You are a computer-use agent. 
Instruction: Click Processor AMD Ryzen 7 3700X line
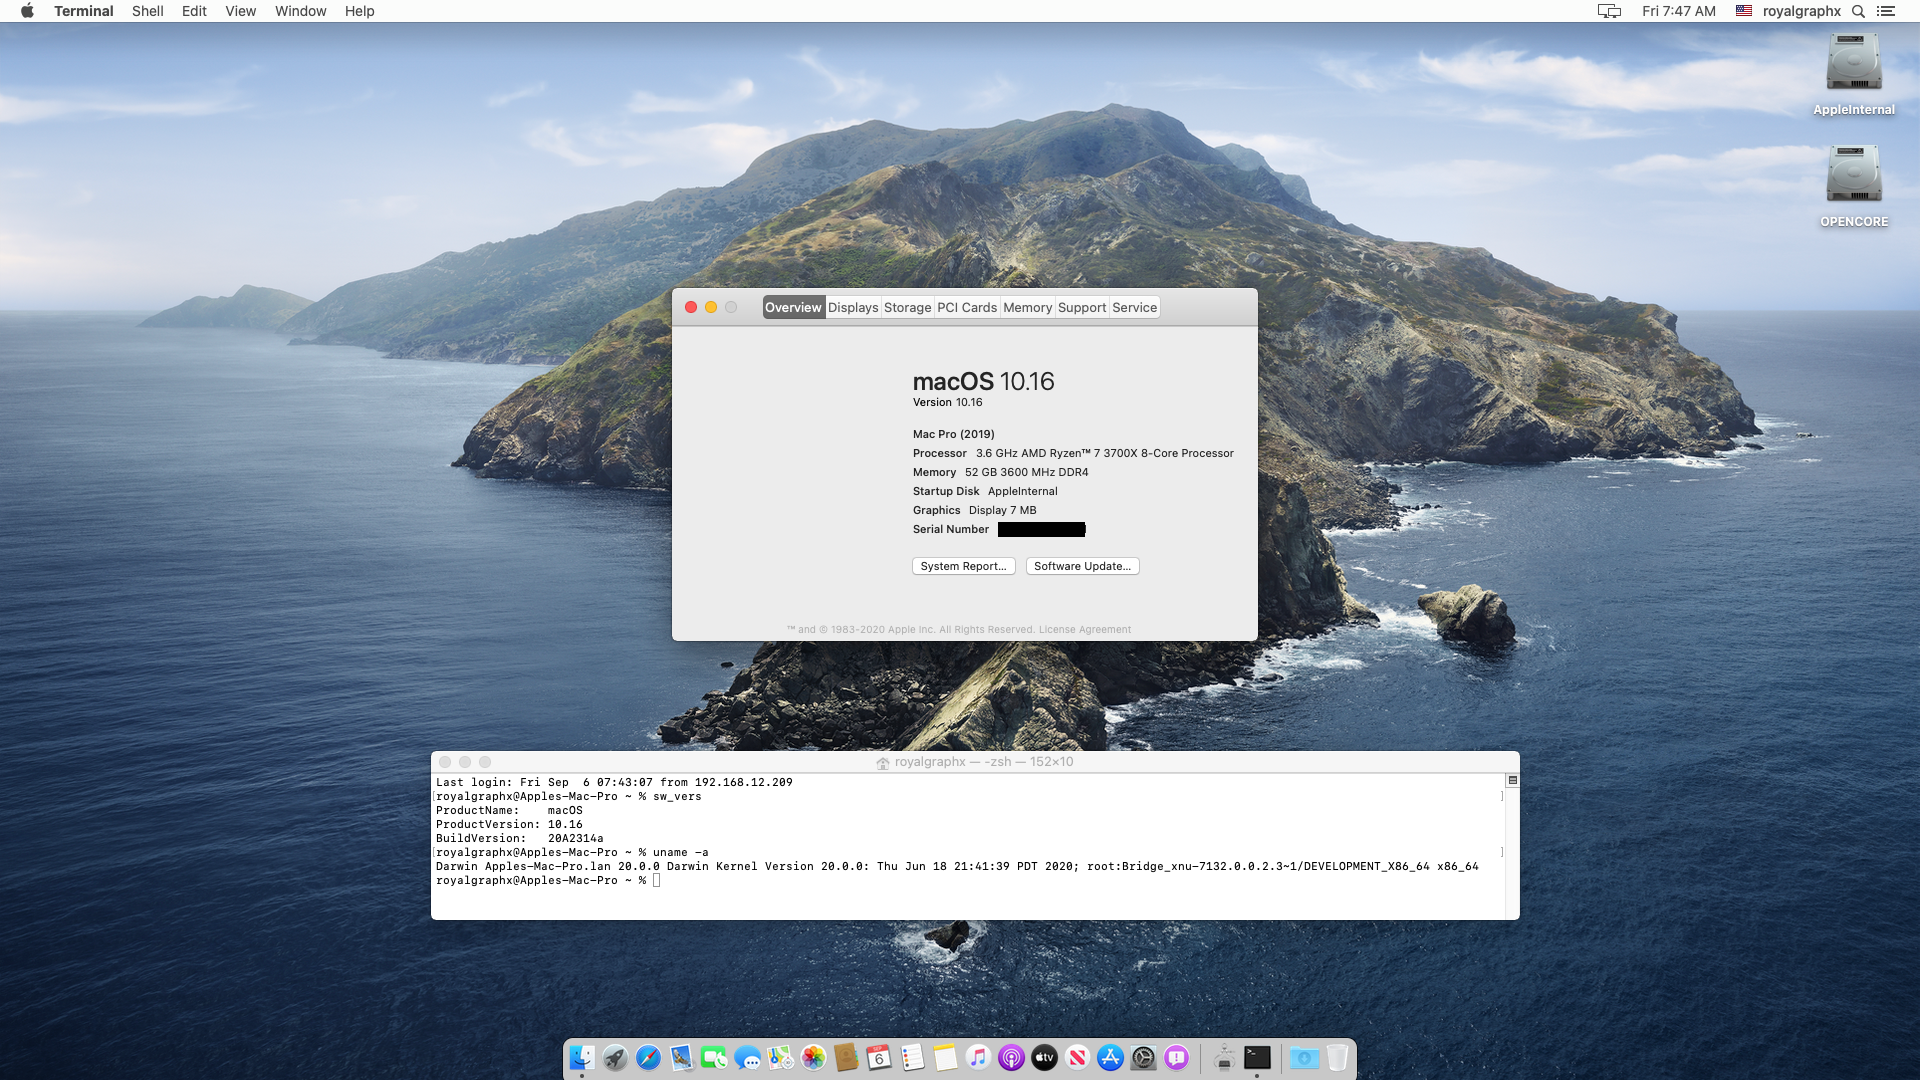[x=1073, y=453]
